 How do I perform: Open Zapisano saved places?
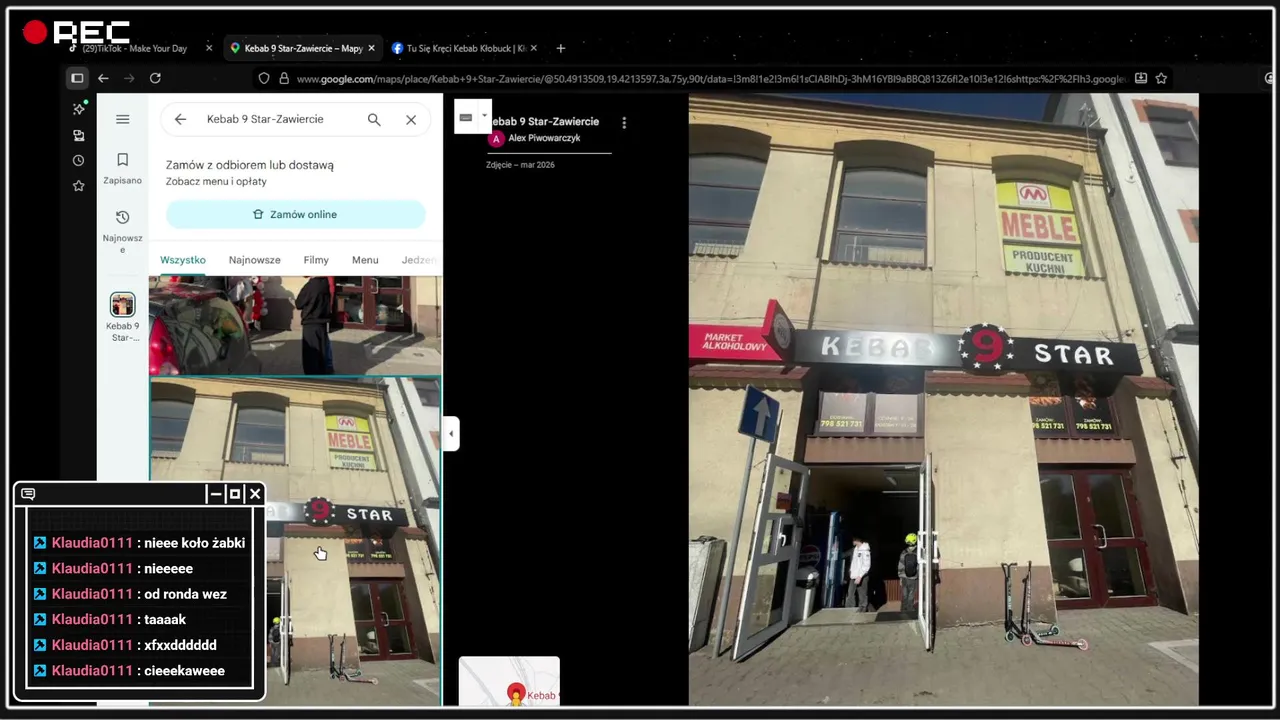pyautogui.click(x=122, y=168)
